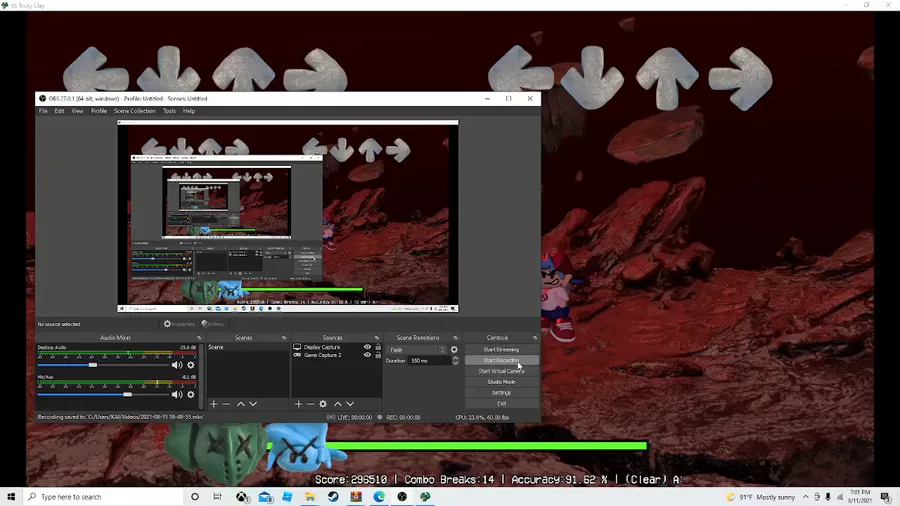Viewport: 900px width, 506px height.
Task: Click Windows Start button
Action: pyautogui.click(x=11, y=497)
